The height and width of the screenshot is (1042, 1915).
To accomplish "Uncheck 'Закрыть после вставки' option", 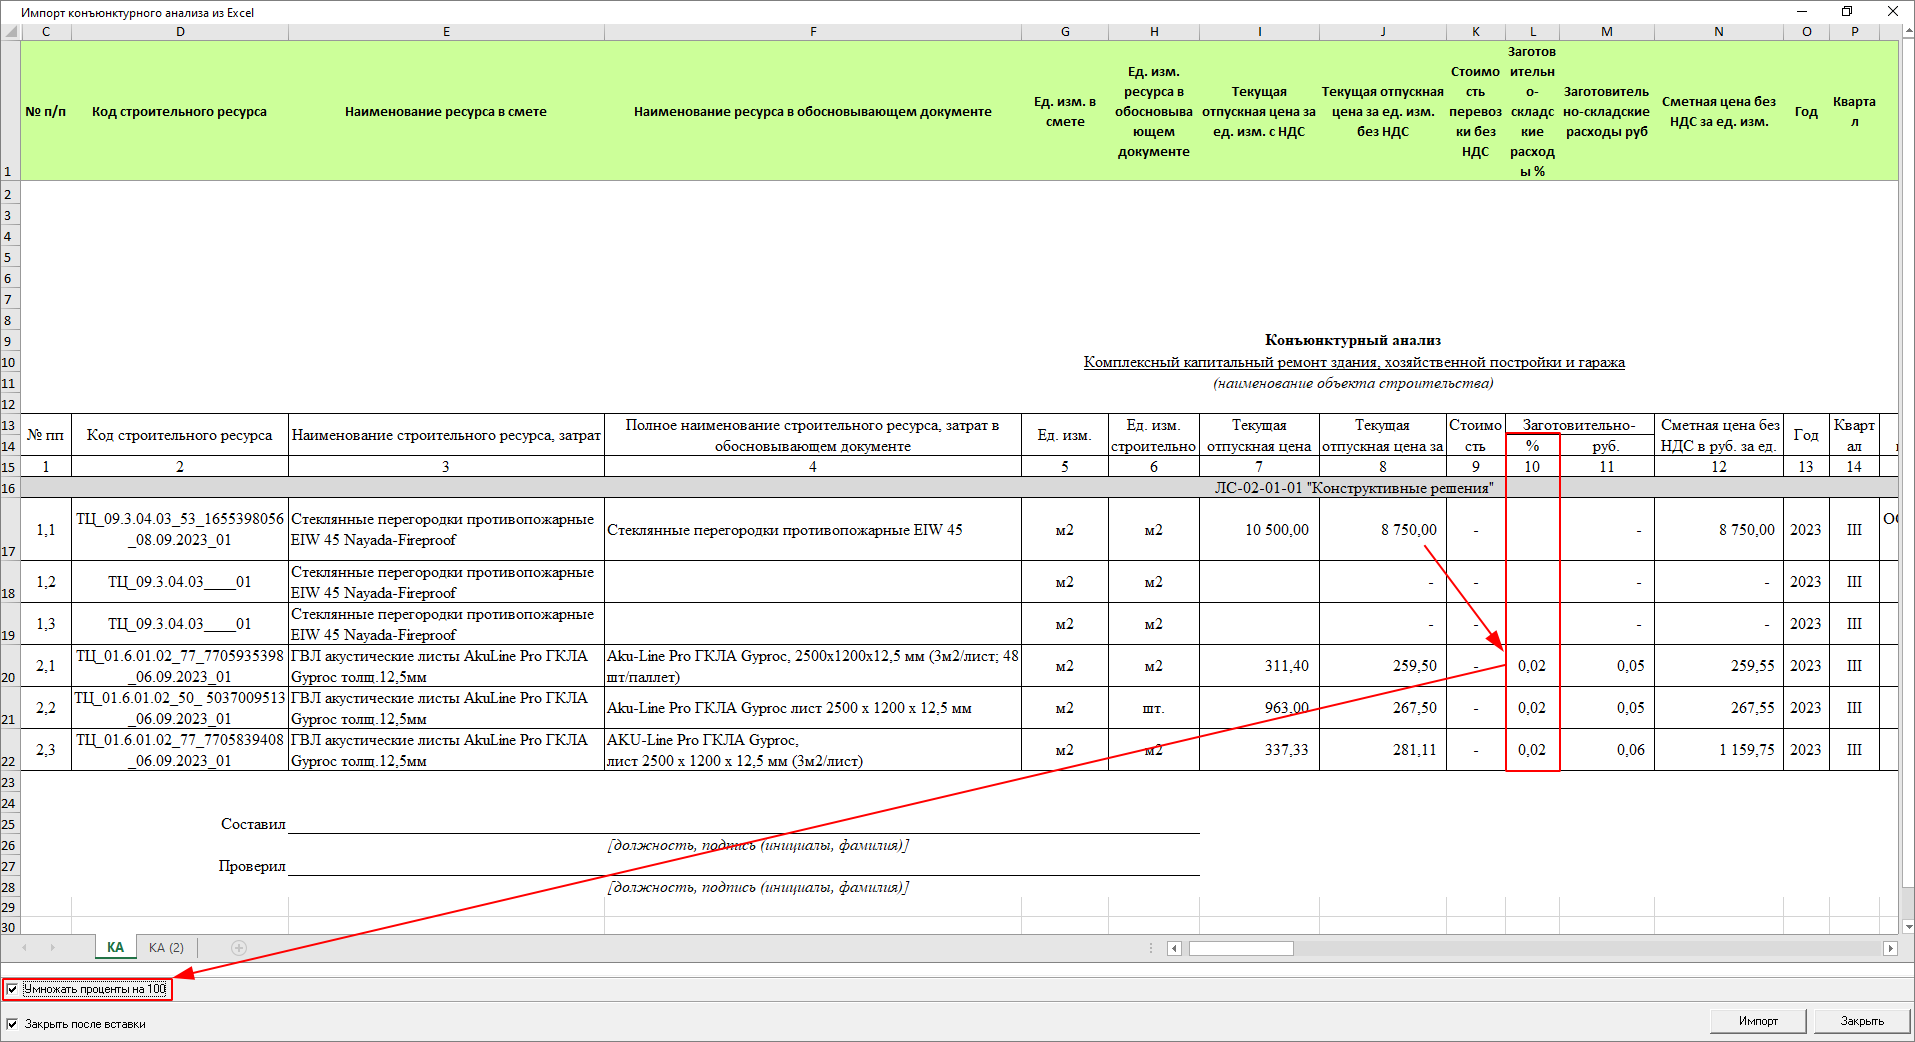I will 12,1024.
